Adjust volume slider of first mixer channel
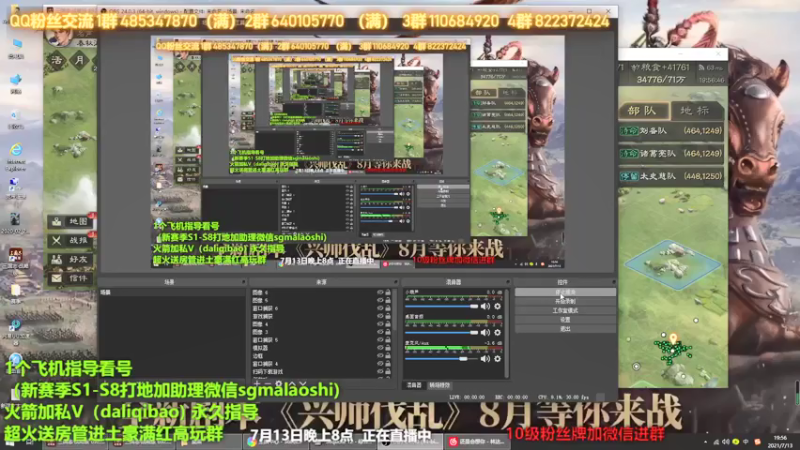The width and height of the screenshot is (800, 450). click(441, 306)
